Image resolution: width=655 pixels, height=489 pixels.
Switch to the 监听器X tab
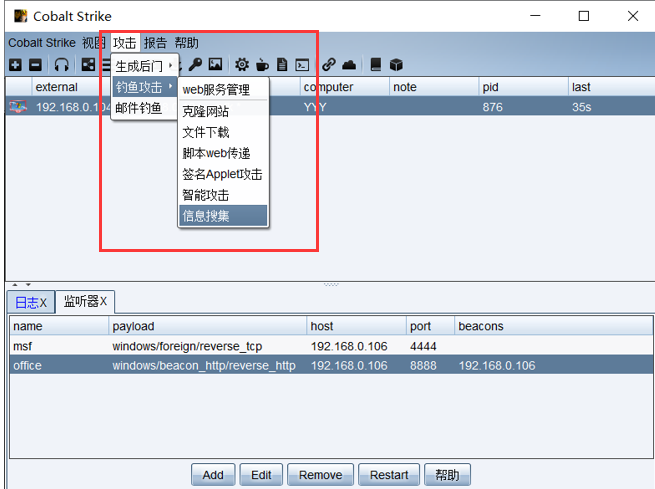(x=85, y=301)
